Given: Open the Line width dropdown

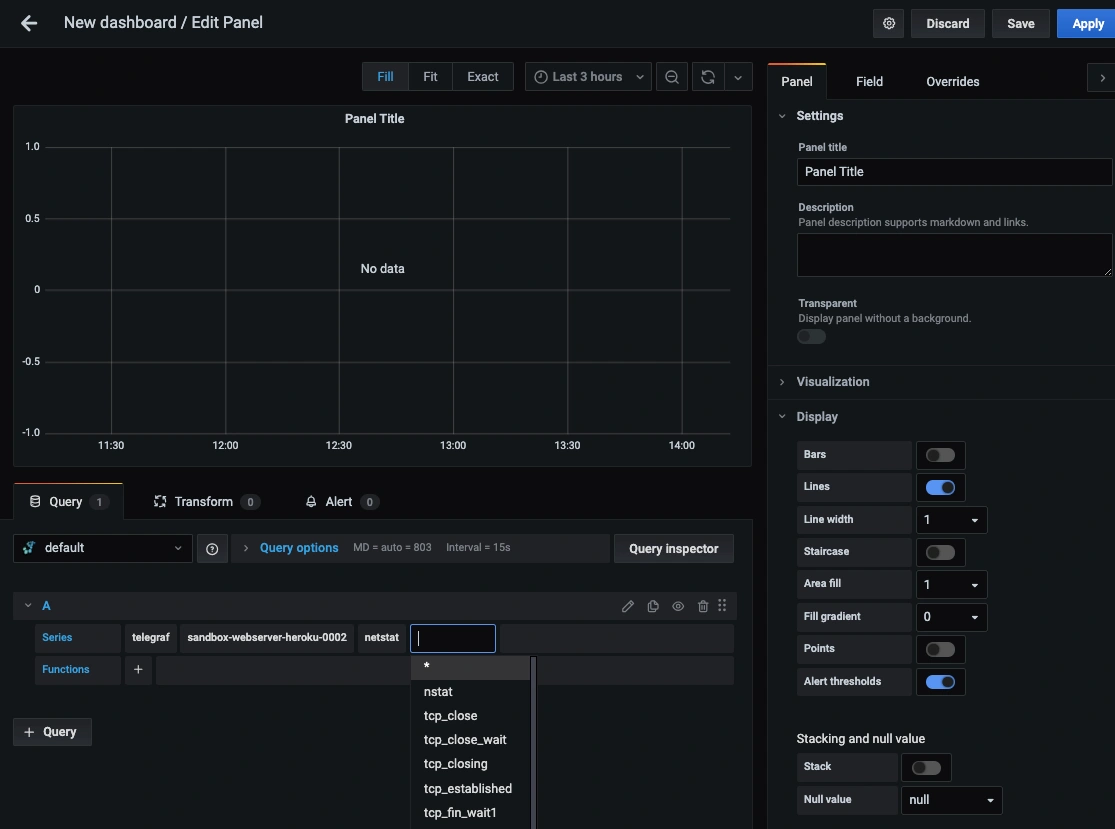Looking at the screenshot, I should pos(951,520).
